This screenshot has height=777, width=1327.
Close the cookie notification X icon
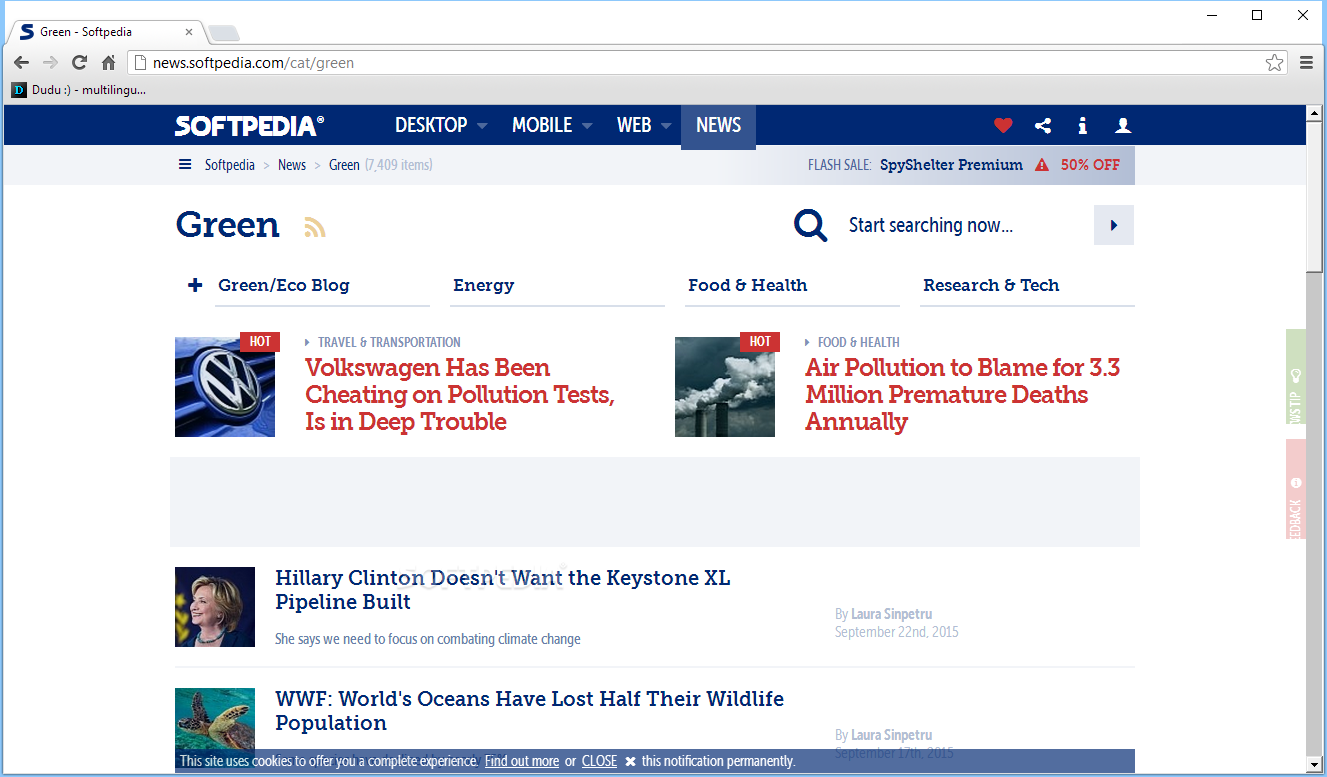click(630, 761)
